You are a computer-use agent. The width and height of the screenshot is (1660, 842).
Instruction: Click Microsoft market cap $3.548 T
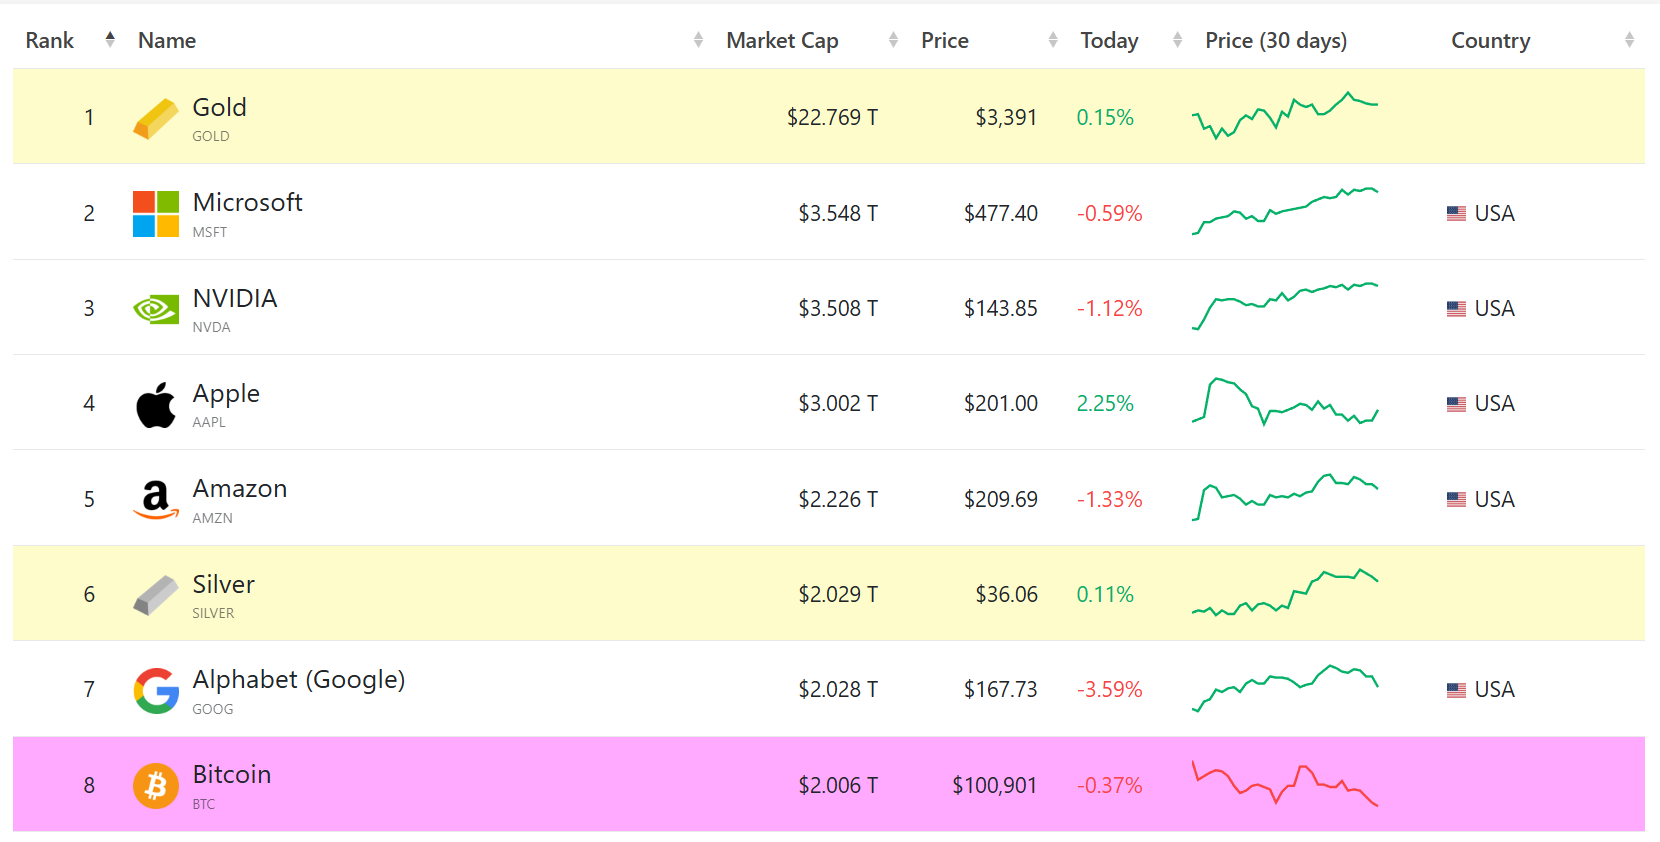tap(838, 213)
